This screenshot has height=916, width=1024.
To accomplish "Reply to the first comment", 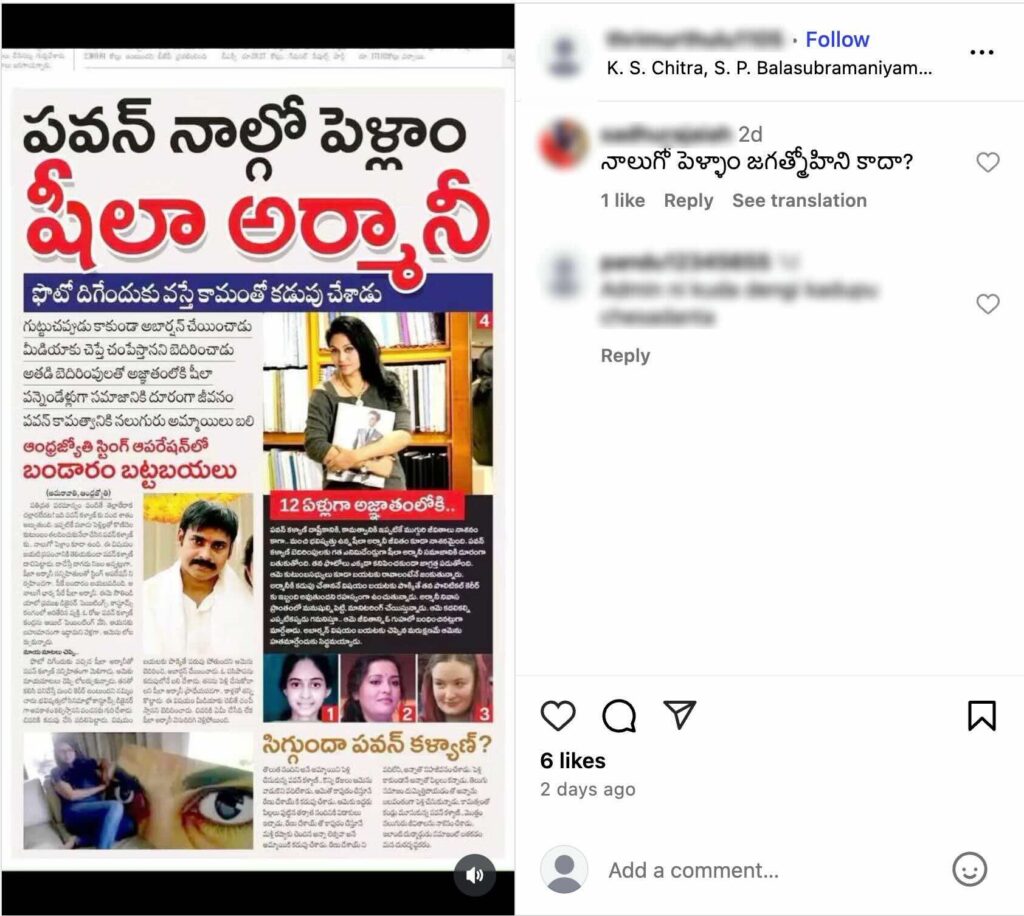I will point(688,200).
